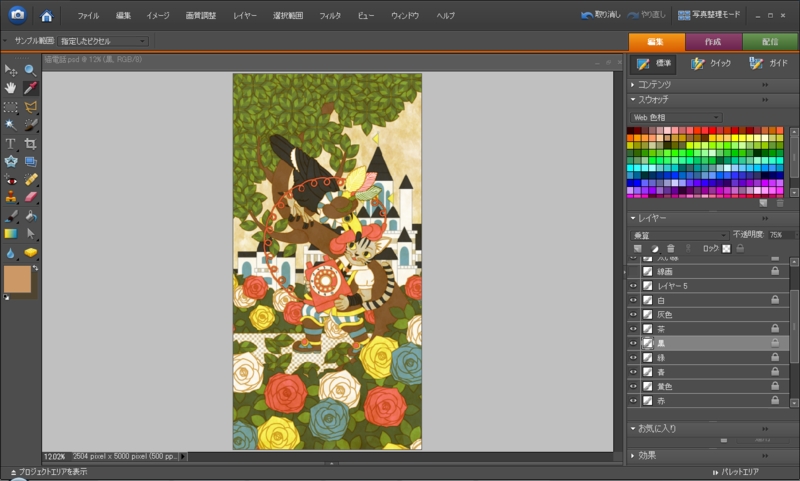Collapse the スウォッチ panel

click(633, 99)
